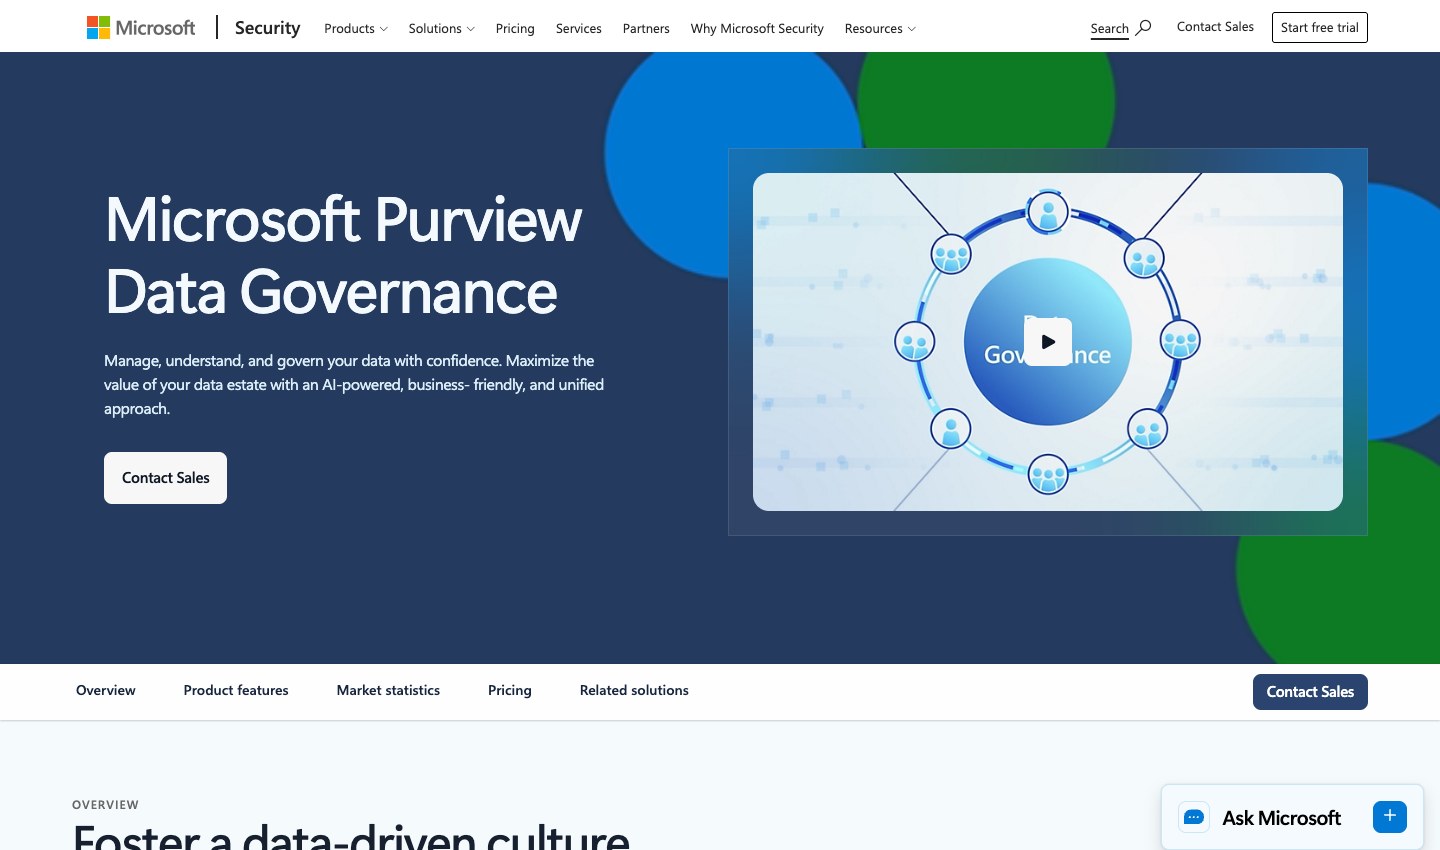
Task: Click the Ask Microsoft label
Action: point(1282,818)
